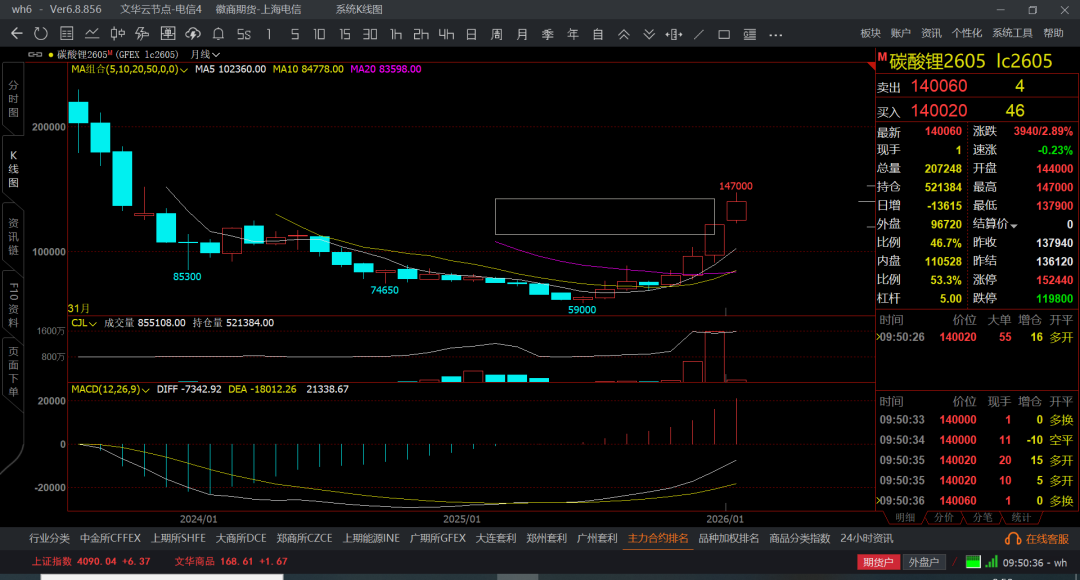Viewport: 1080px width, 580px height.
Task: Click the double down-arrow icon
Action: (x=649, y=34)
